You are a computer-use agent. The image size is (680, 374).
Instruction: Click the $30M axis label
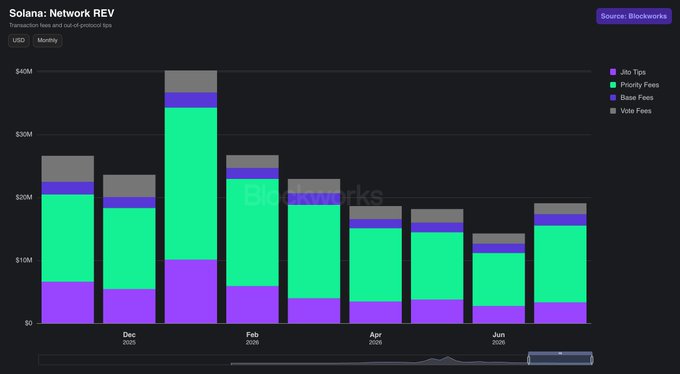click(x=24, y=135)
